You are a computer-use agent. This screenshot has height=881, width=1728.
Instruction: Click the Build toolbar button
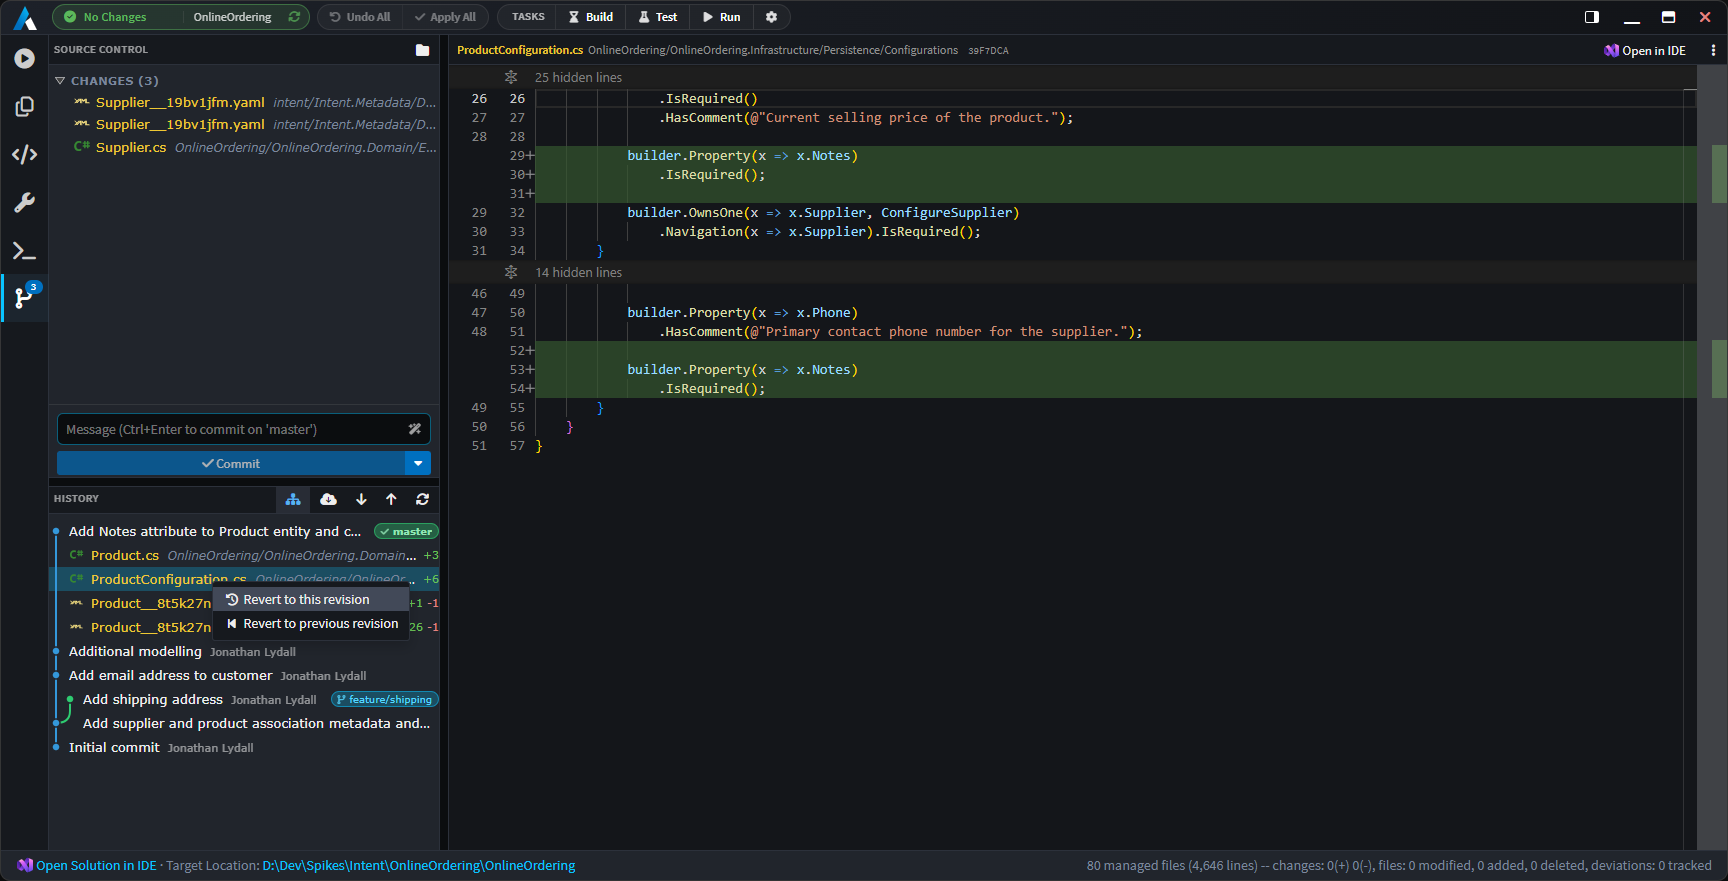[591, 17]
